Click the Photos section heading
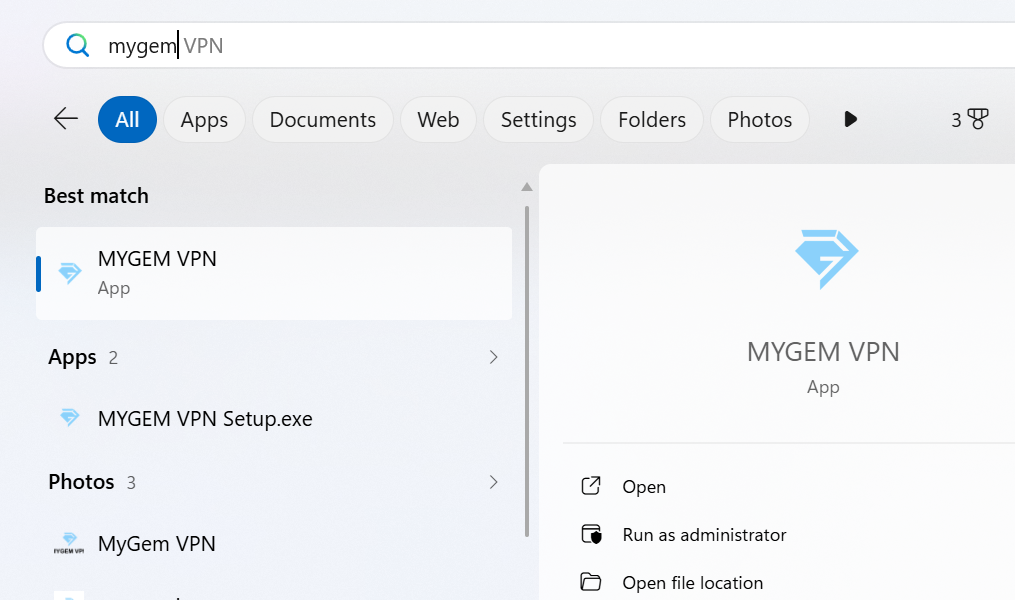Image resolution: width=1015 pixels, height=600 pixels. 81,482
